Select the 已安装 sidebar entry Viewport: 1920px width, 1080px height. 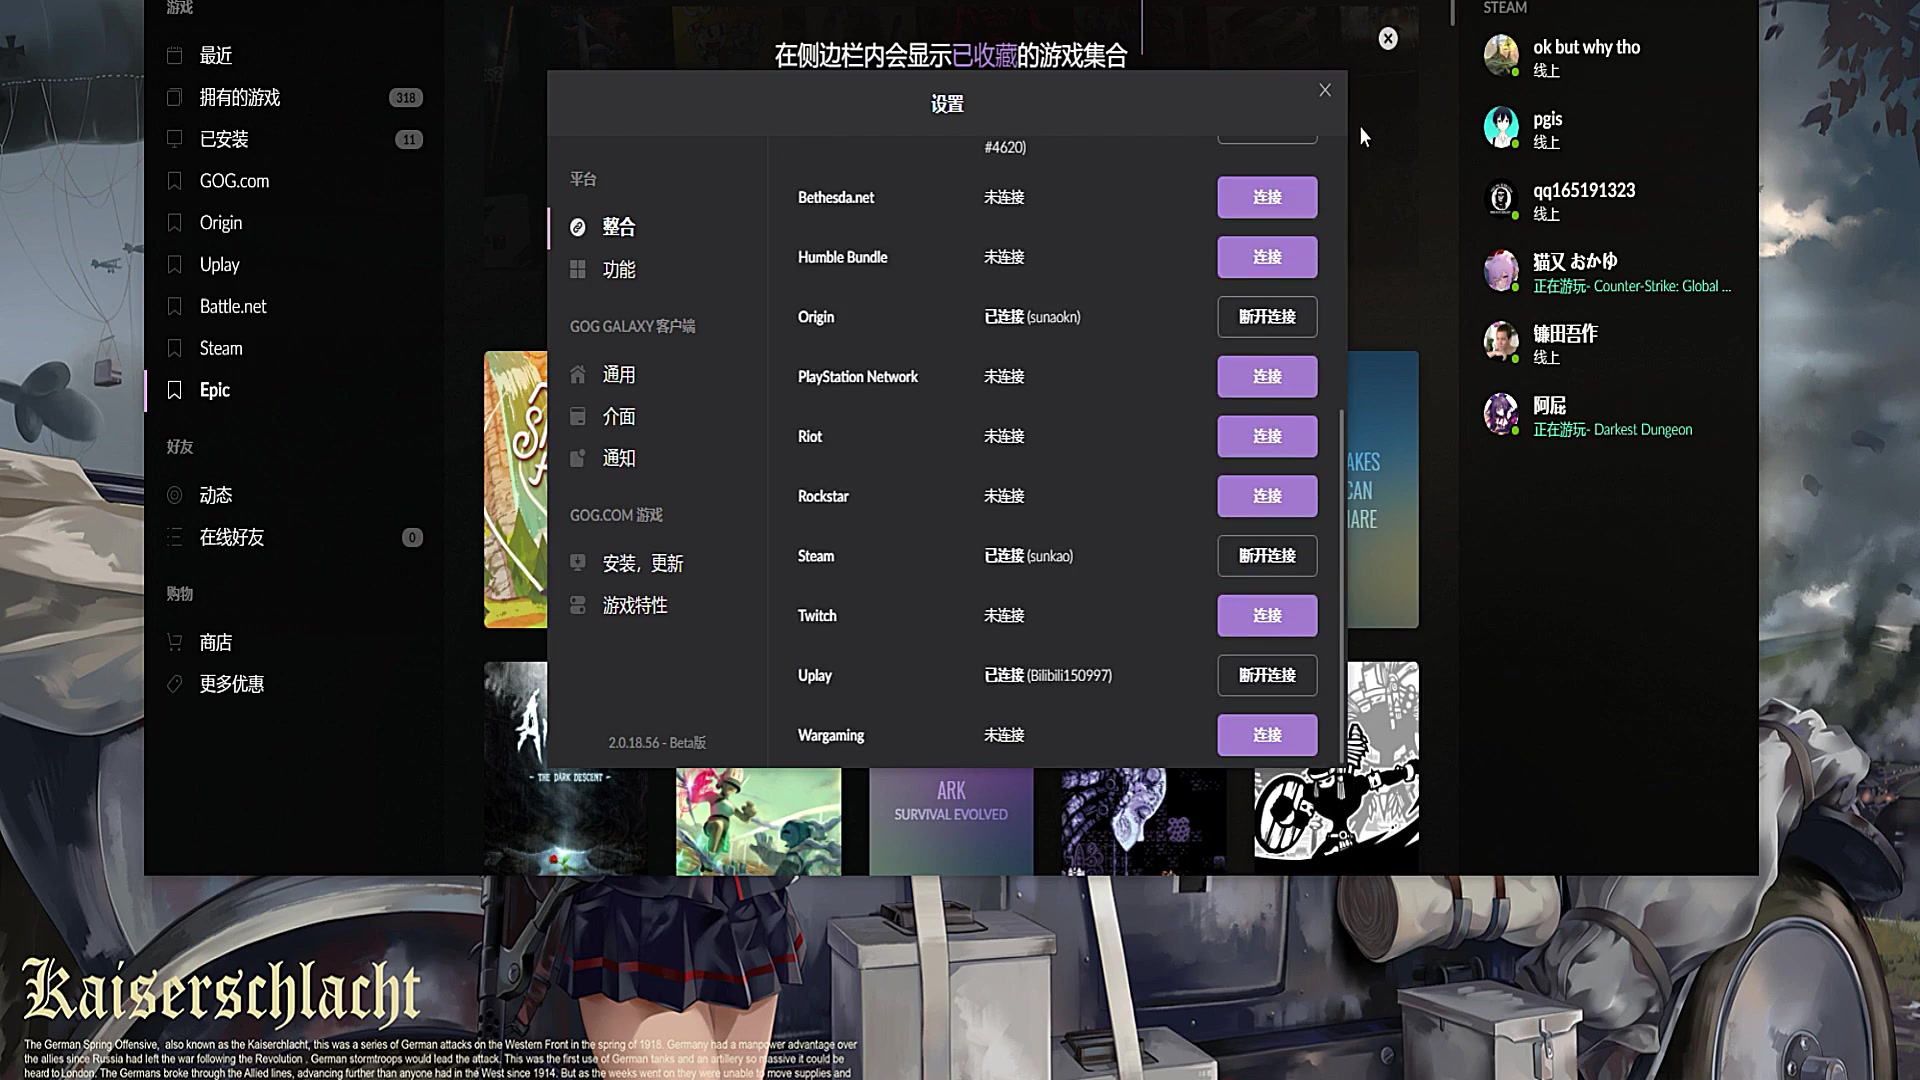point(295,139)
